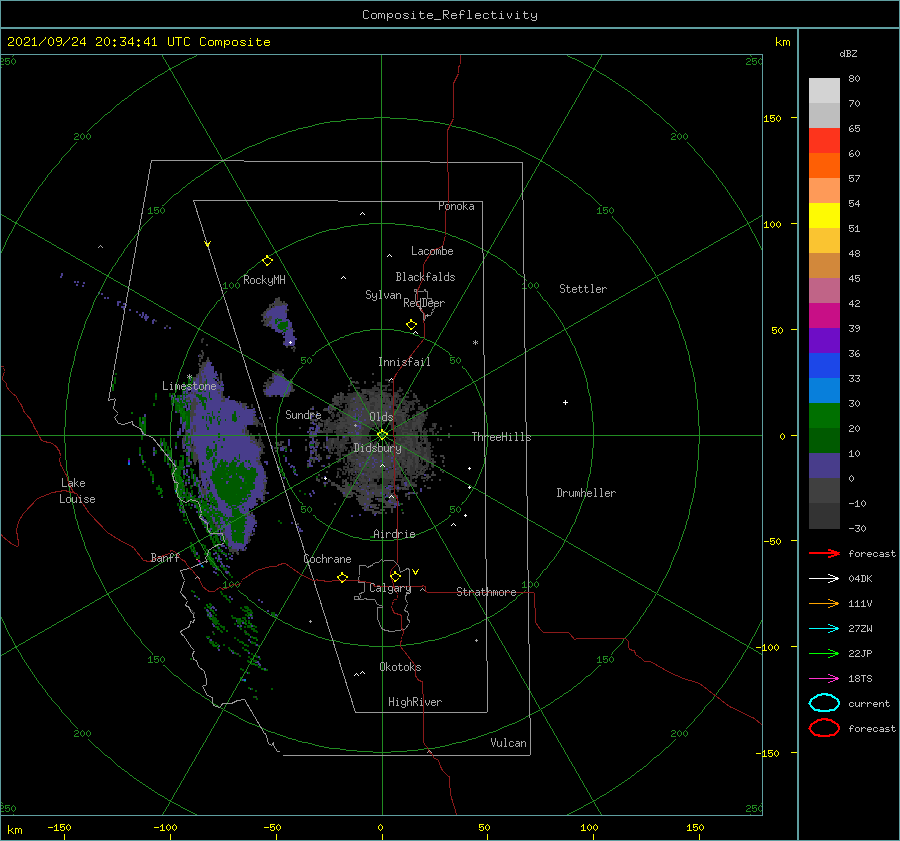Click the blue 33-36 dBZ color swatch
Viewport: 900px width, 841px height.
(824, 365)
